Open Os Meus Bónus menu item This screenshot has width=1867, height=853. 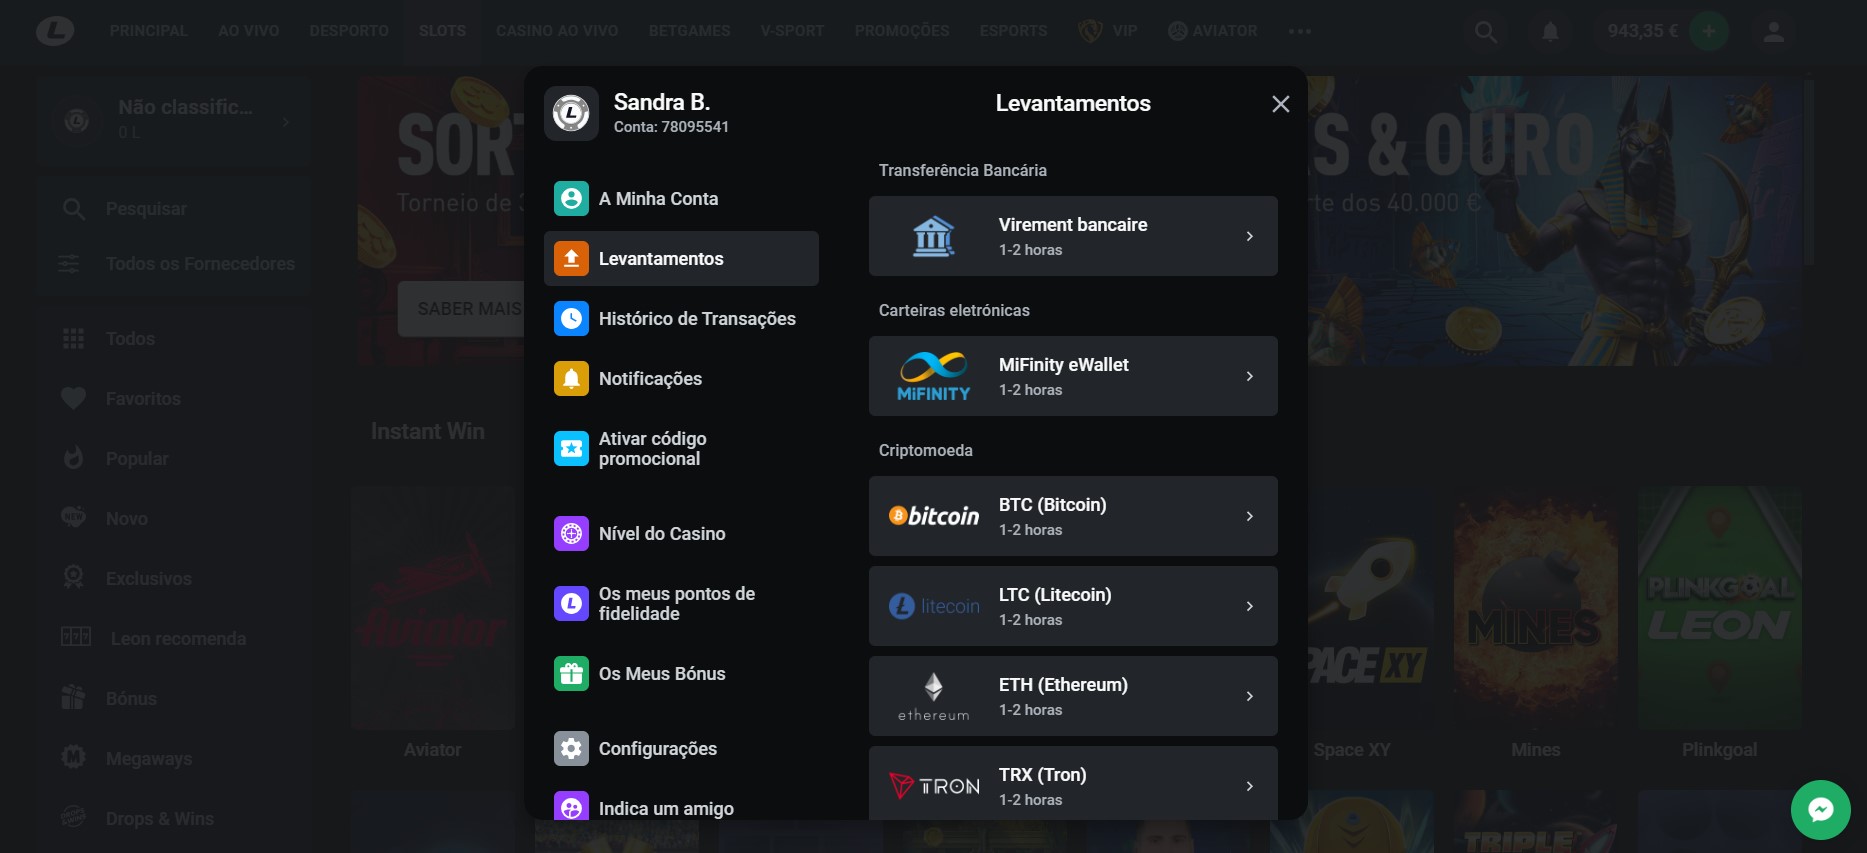681,673
